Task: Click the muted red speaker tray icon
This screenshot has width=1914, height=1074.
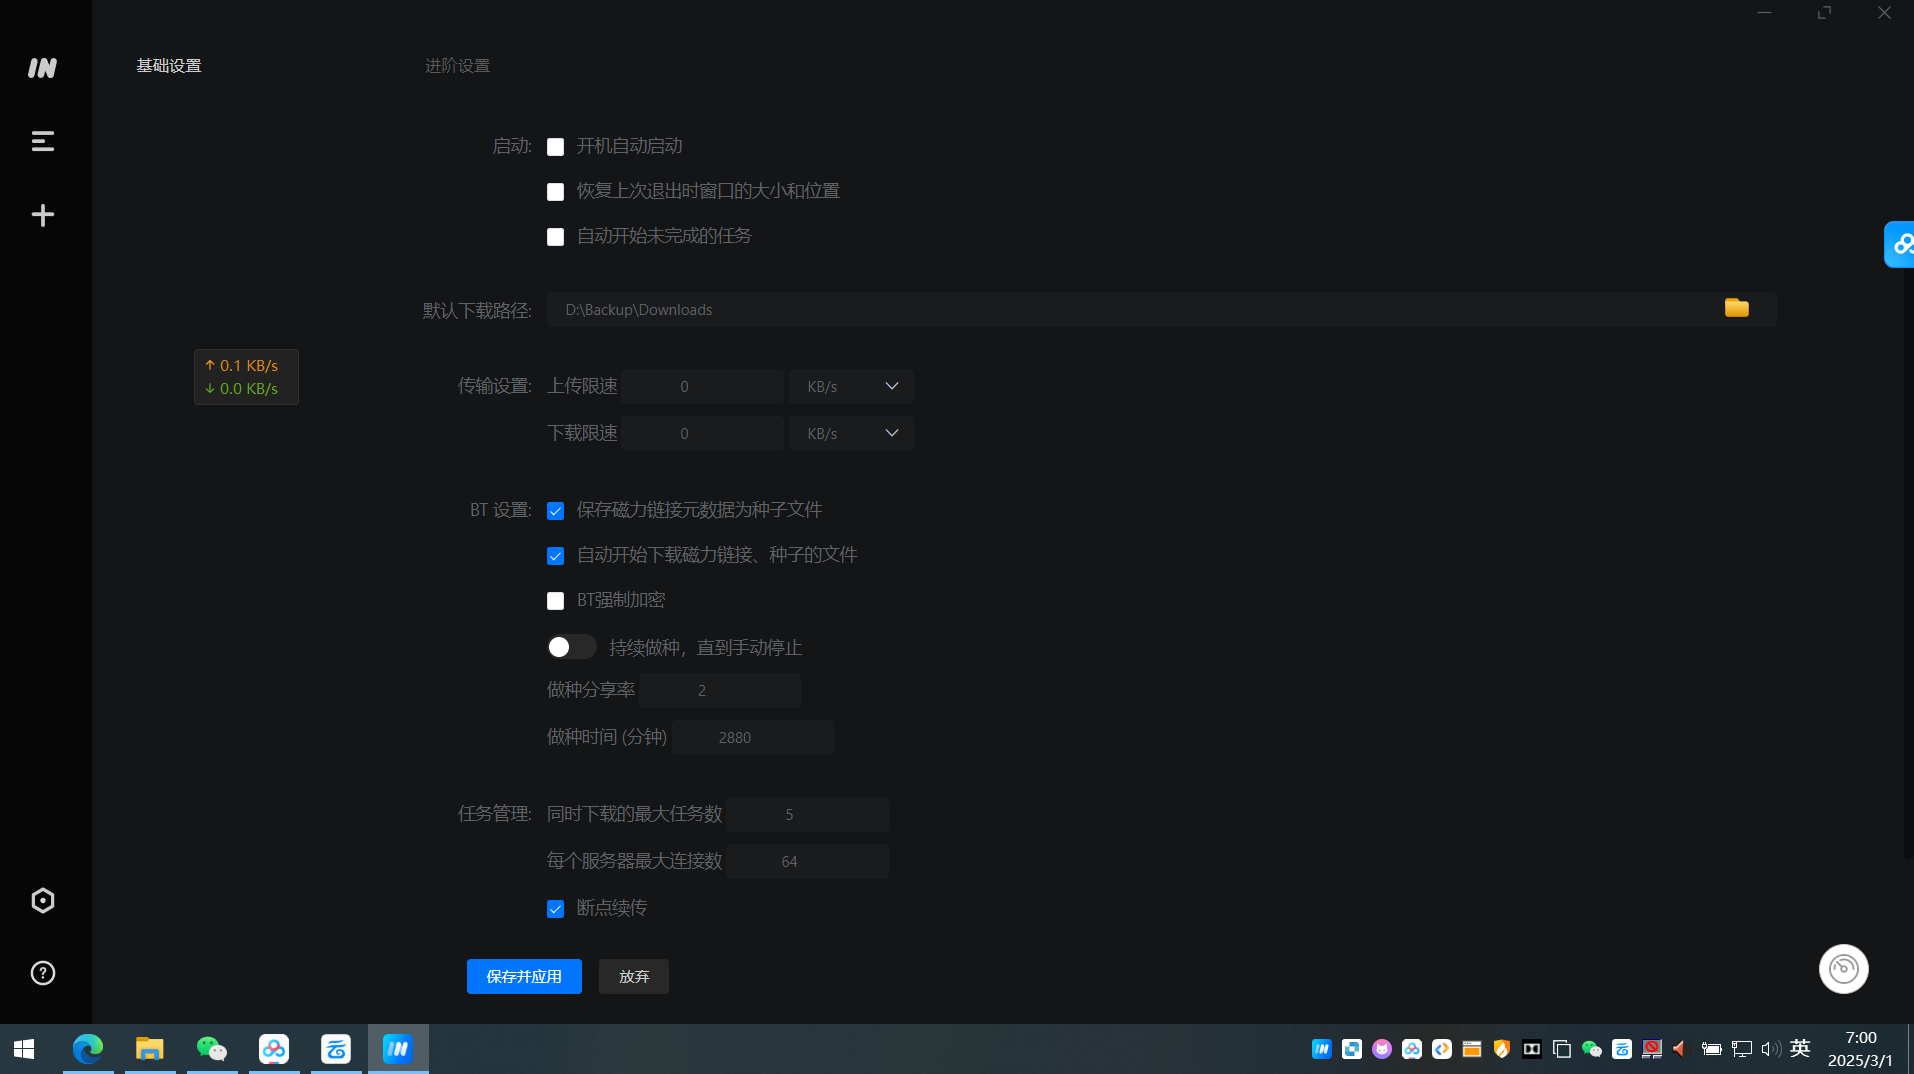Action: [1680, 1049]
